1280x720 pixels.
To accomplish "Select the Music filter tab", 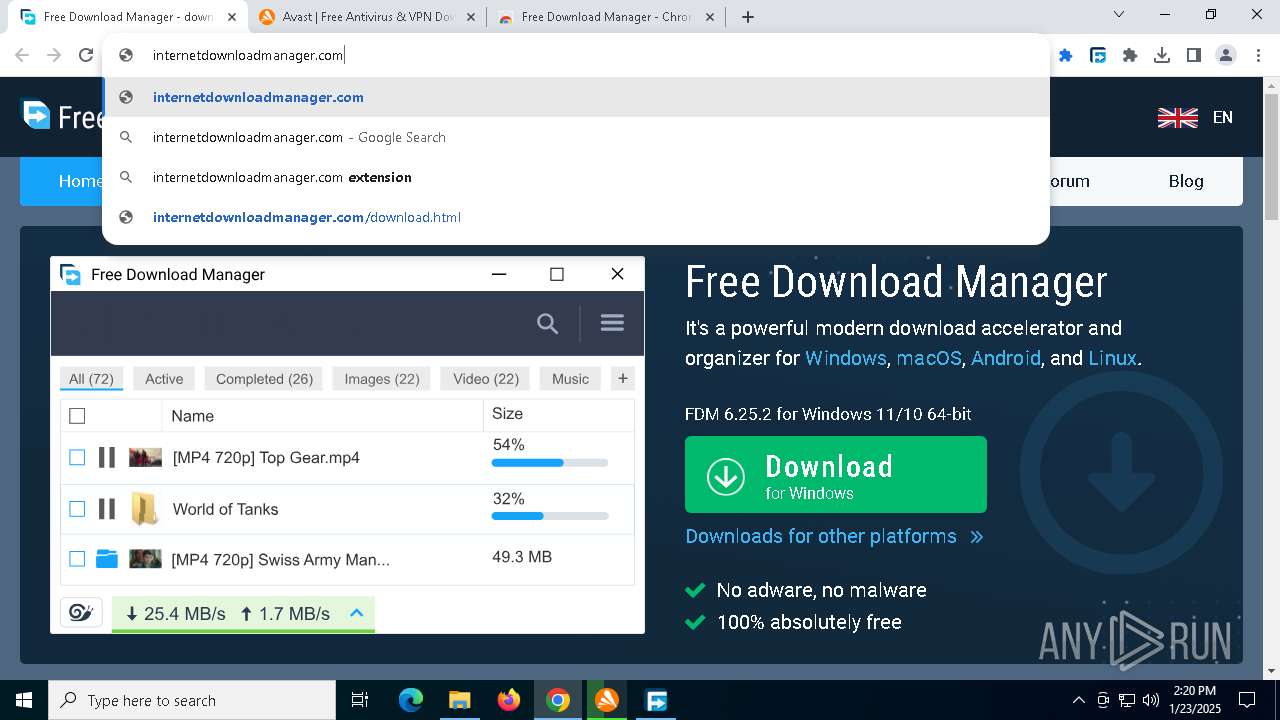I will pos(570,379).
